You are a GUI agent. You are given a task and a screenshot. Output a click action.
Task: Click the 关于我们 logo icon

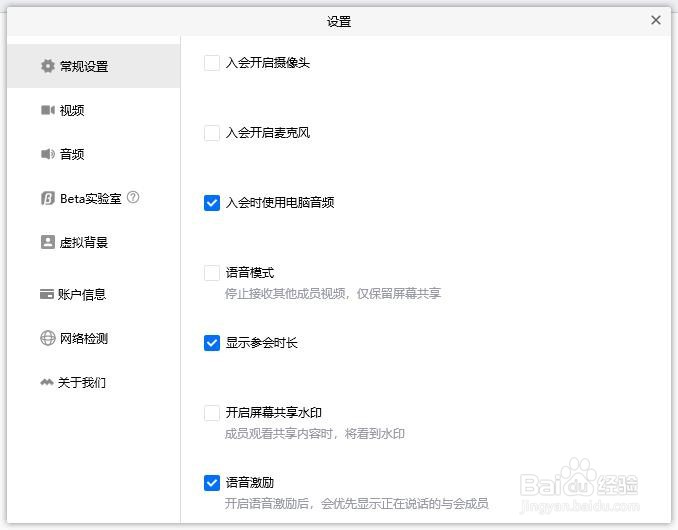(x=47, y=382)
